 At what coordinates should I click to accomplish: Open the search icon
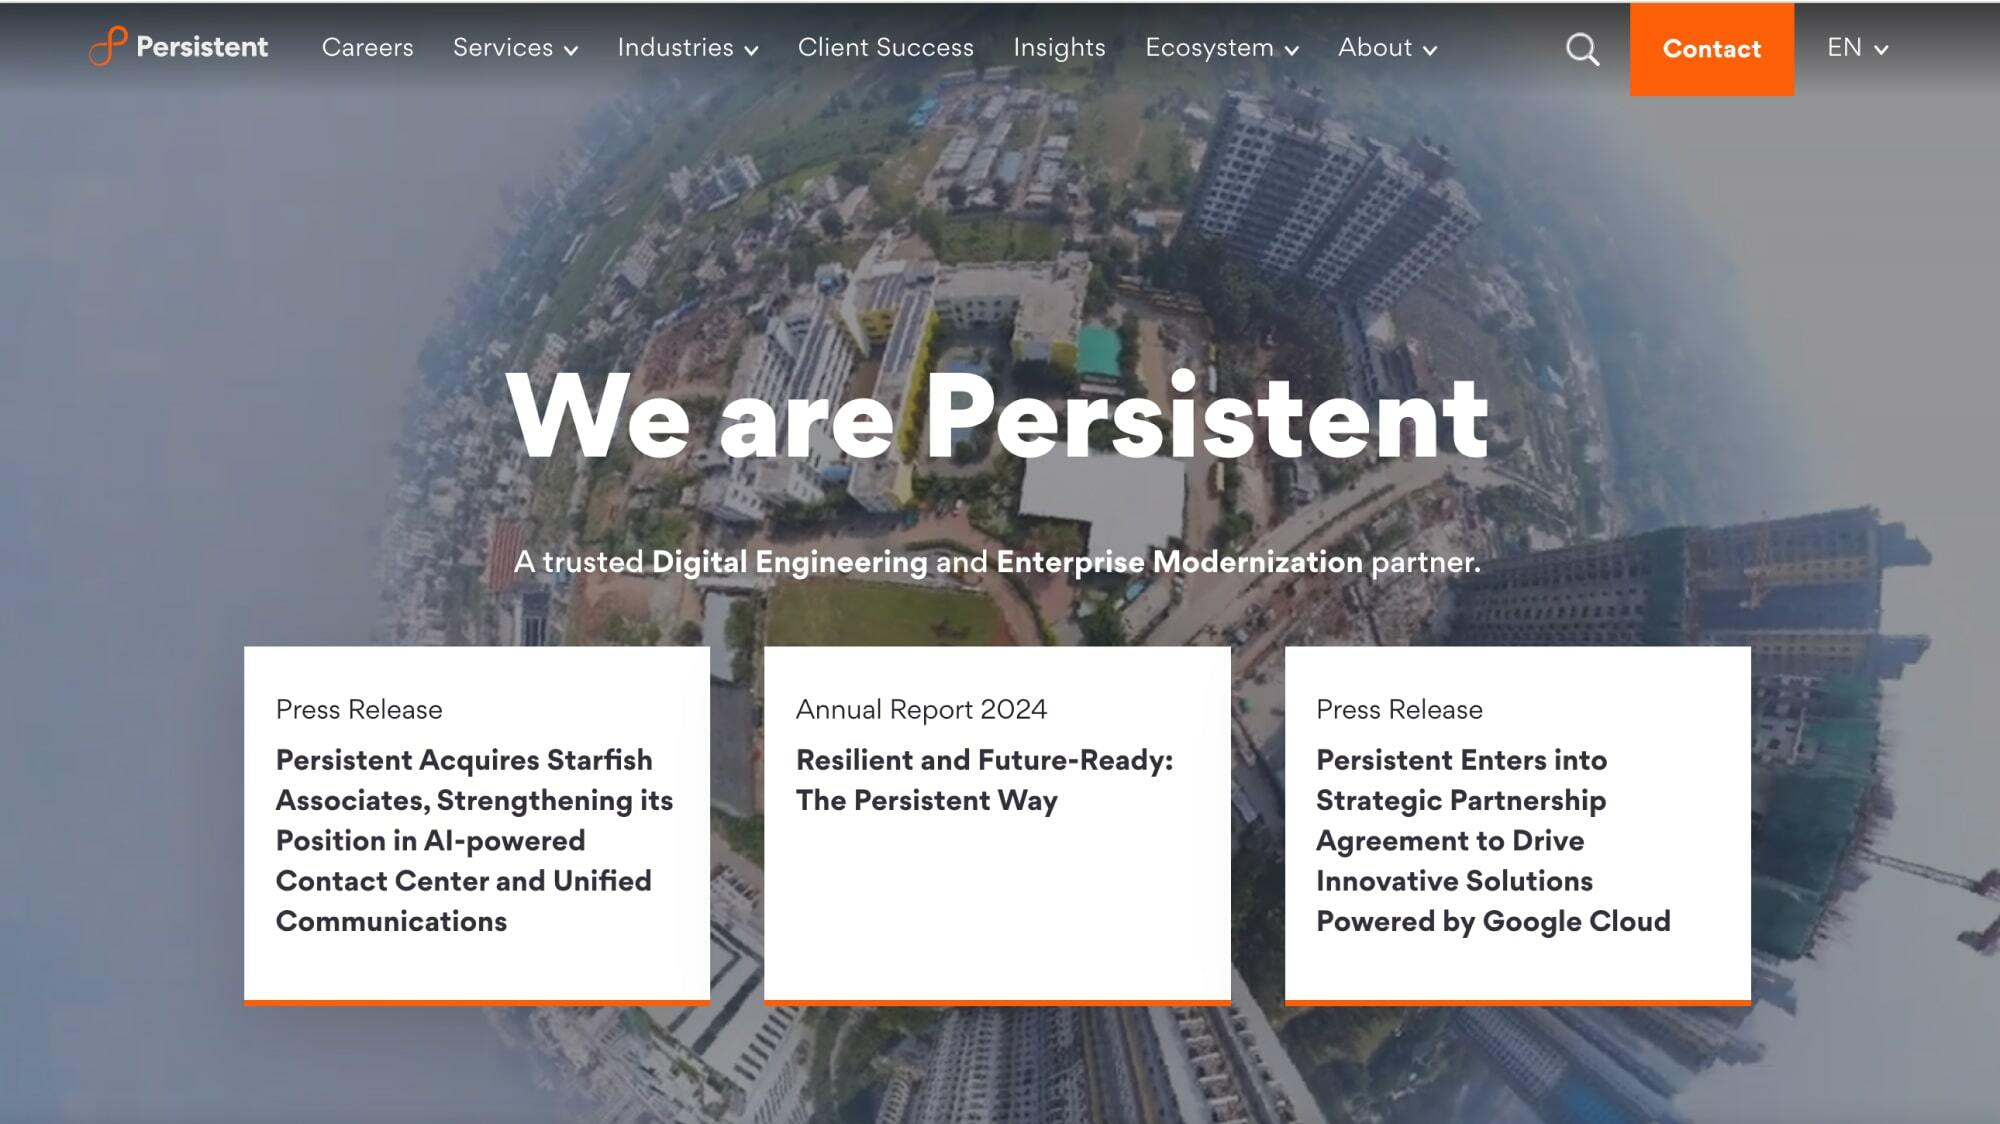(1582, 49)
